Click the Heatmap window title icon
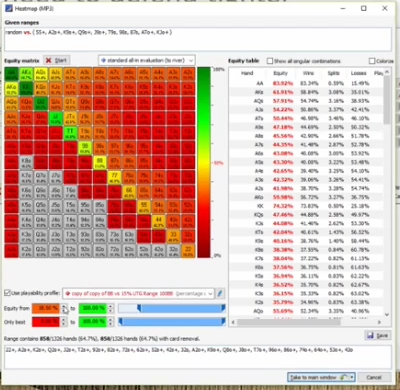Screen dimensions: 400x390 click(x=9, y=8)
